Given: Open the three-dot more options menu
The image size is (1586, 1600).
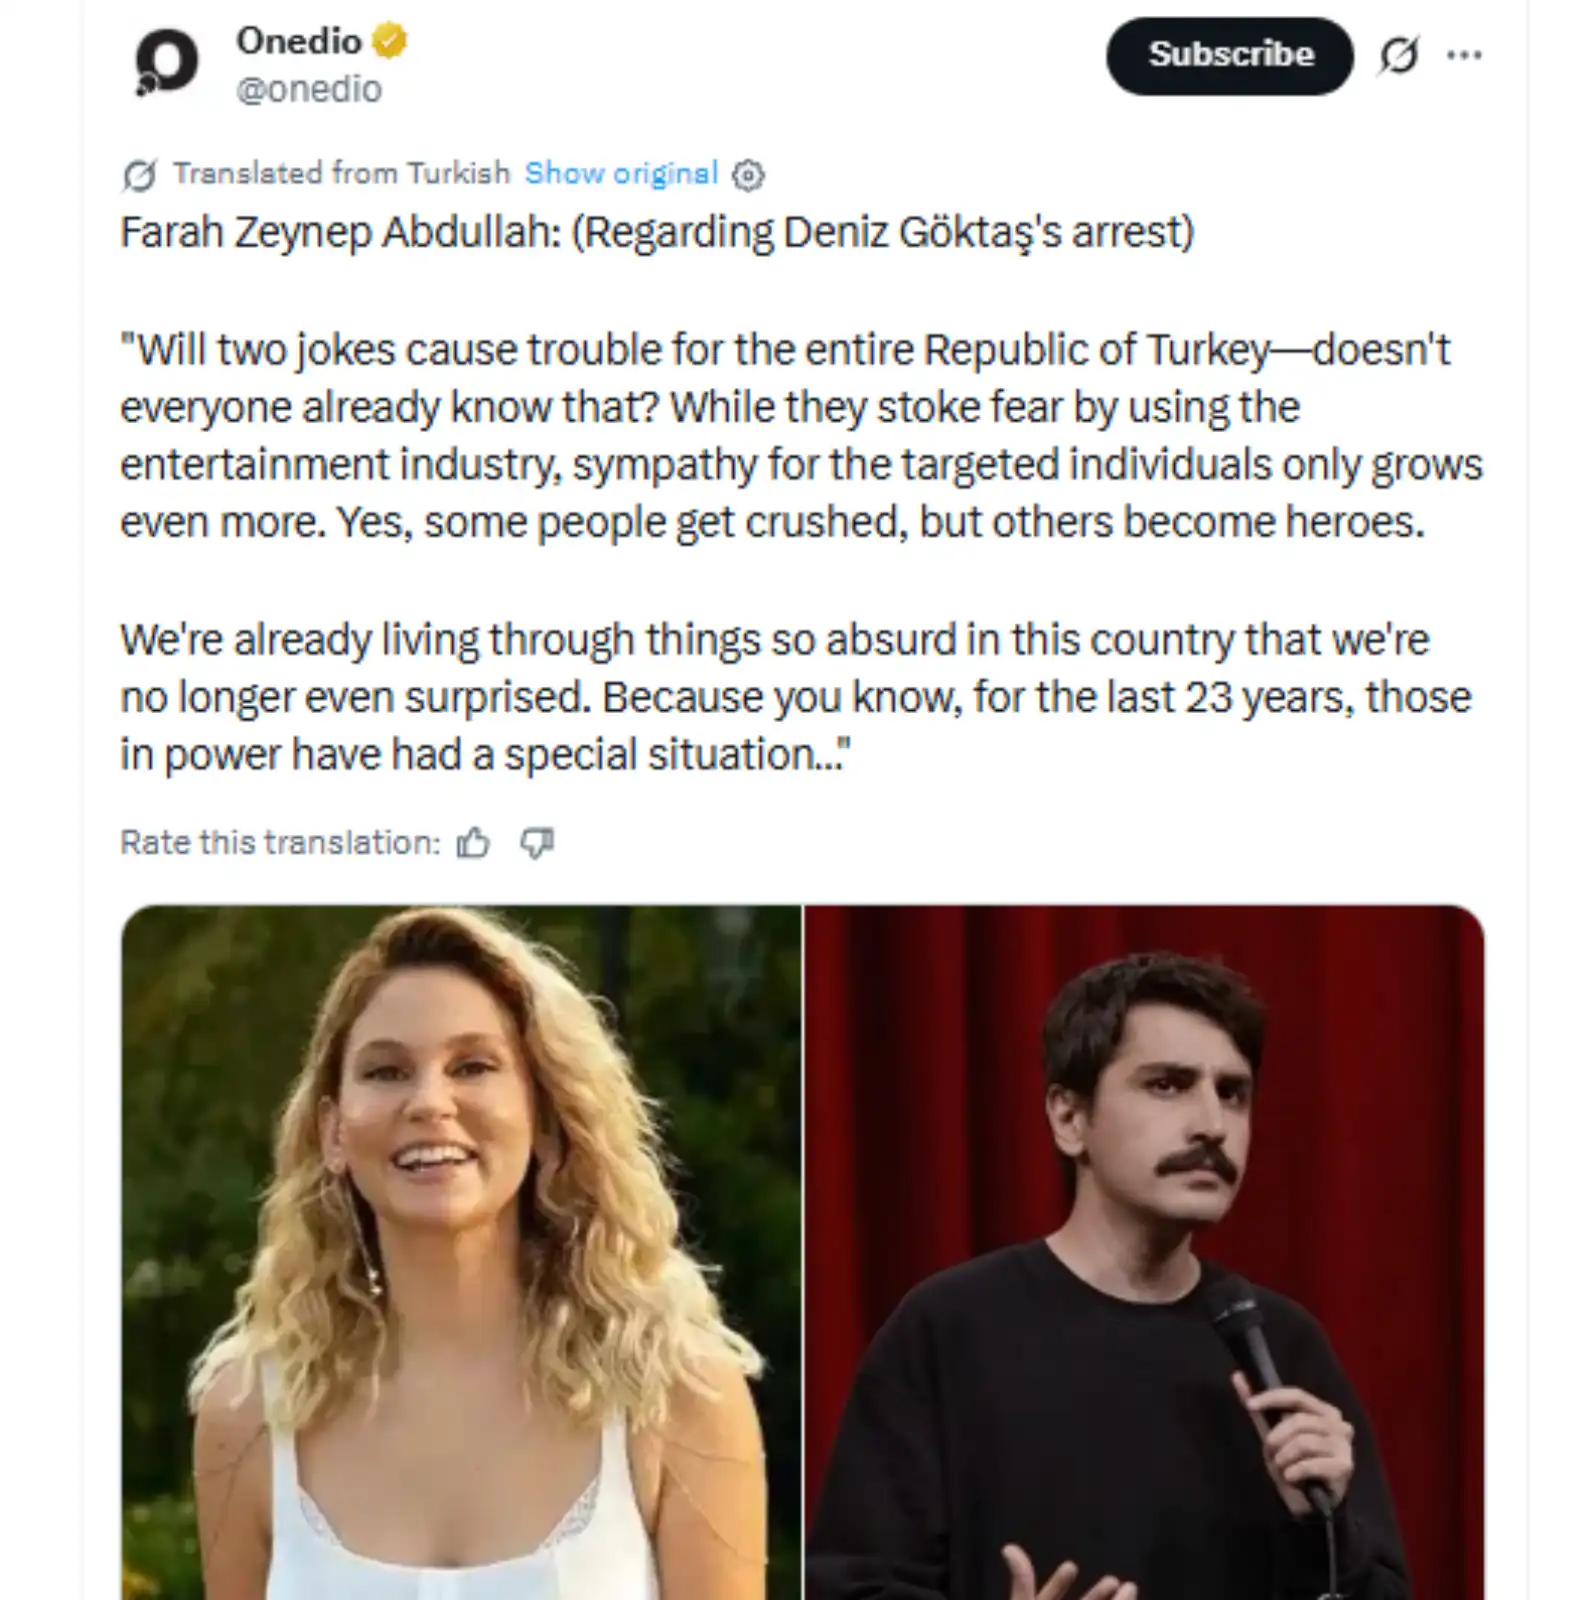Looking at the screenshot, I should [x=1464, y=55].
